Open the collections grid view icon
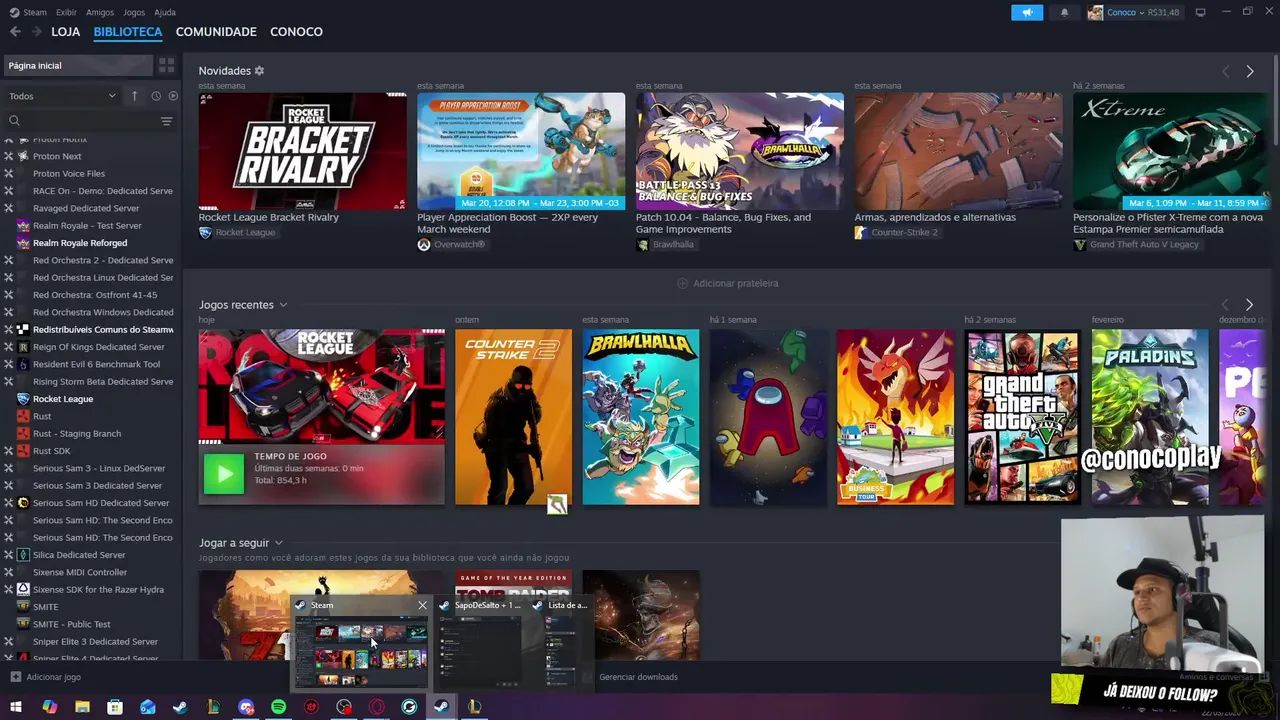The height and width of the screenshot is (720, 1280). [x=167, y=65]
